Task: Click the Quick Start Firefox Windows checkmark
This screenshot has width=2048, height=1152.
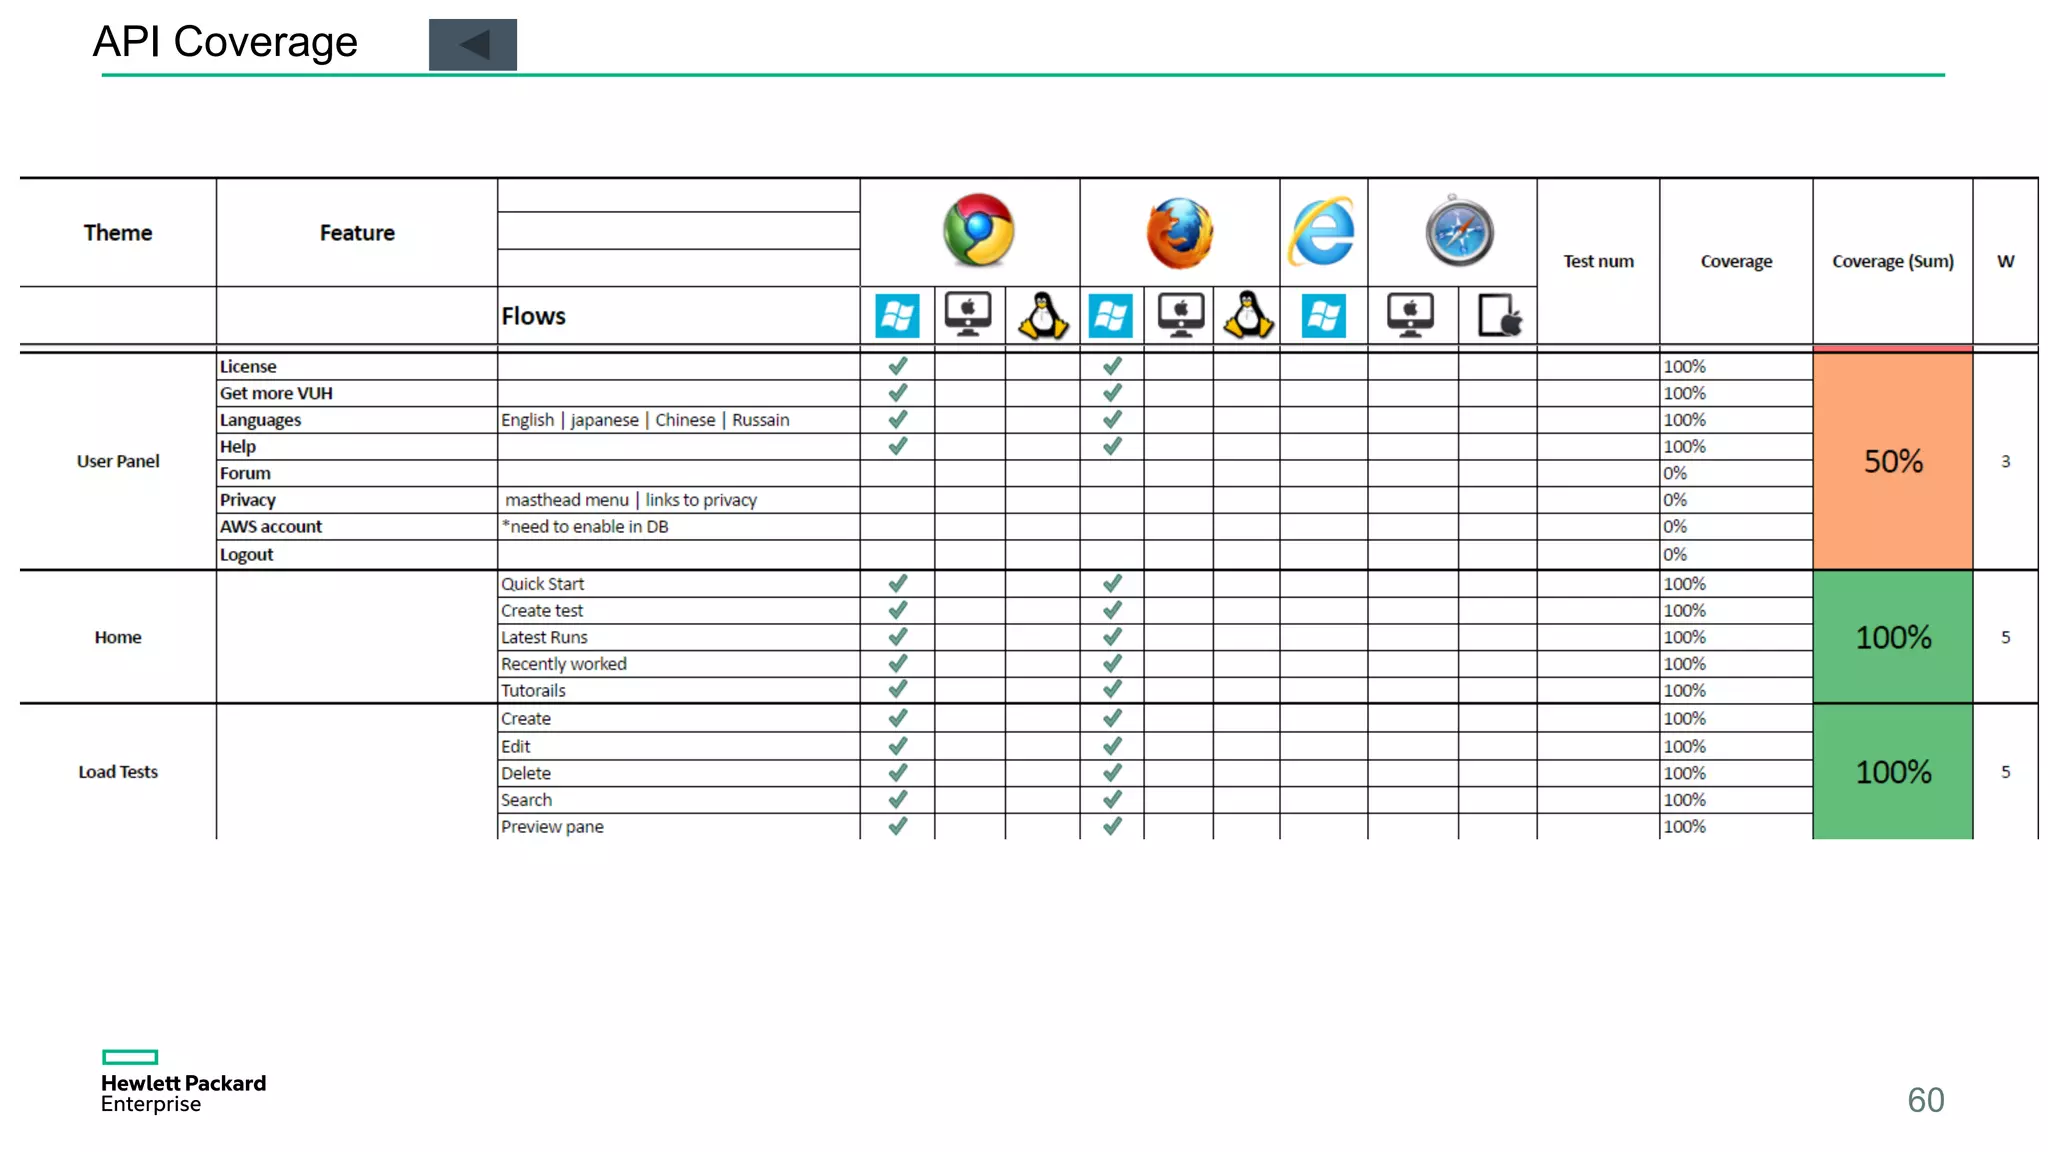Action: point(1111,583)
